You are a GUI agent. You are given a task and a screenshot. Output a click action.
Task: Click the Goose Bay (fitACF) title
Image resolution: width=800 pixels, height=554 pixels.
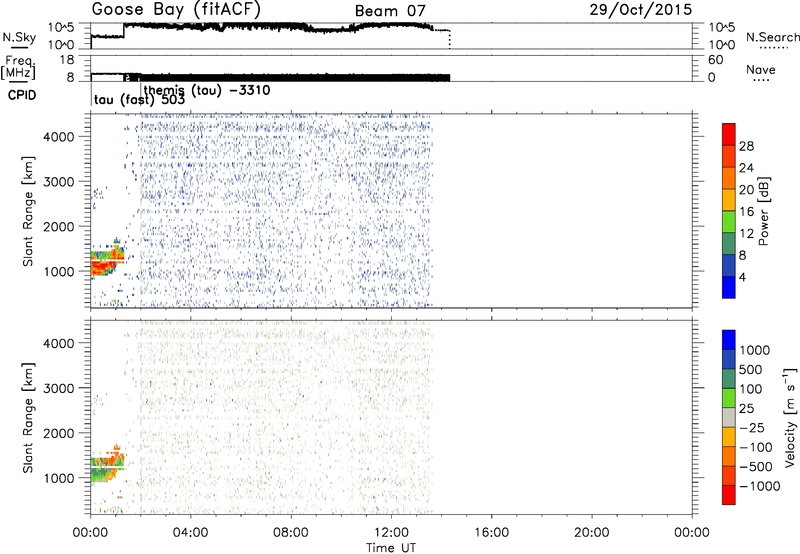176,9
